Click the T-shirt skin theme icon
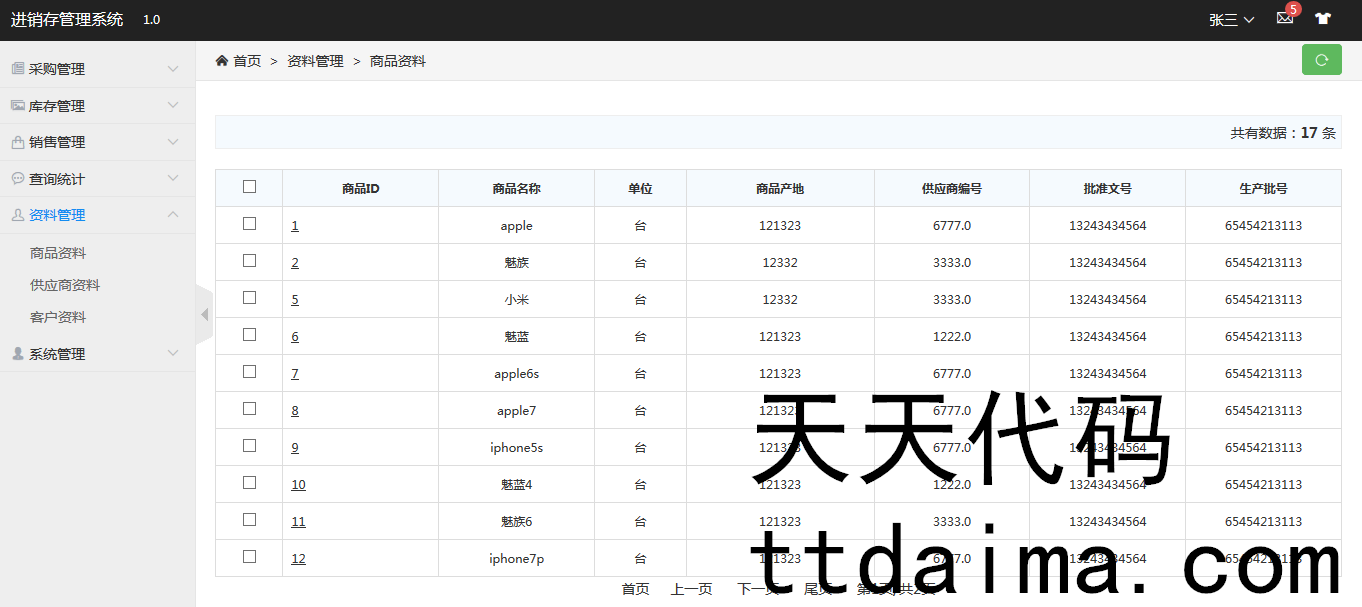Viewport: 1362px width, 607px height. tap(1323, 19)
